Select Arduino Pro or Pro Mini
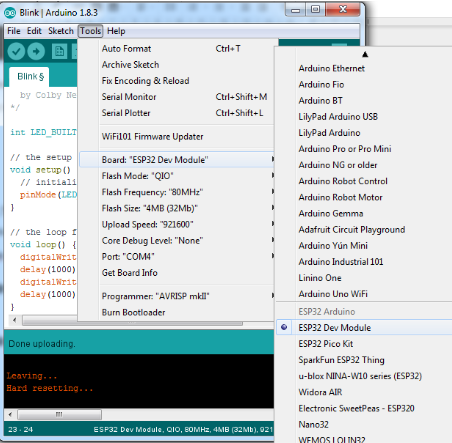The image size is (452, 443). pos(364,149)
